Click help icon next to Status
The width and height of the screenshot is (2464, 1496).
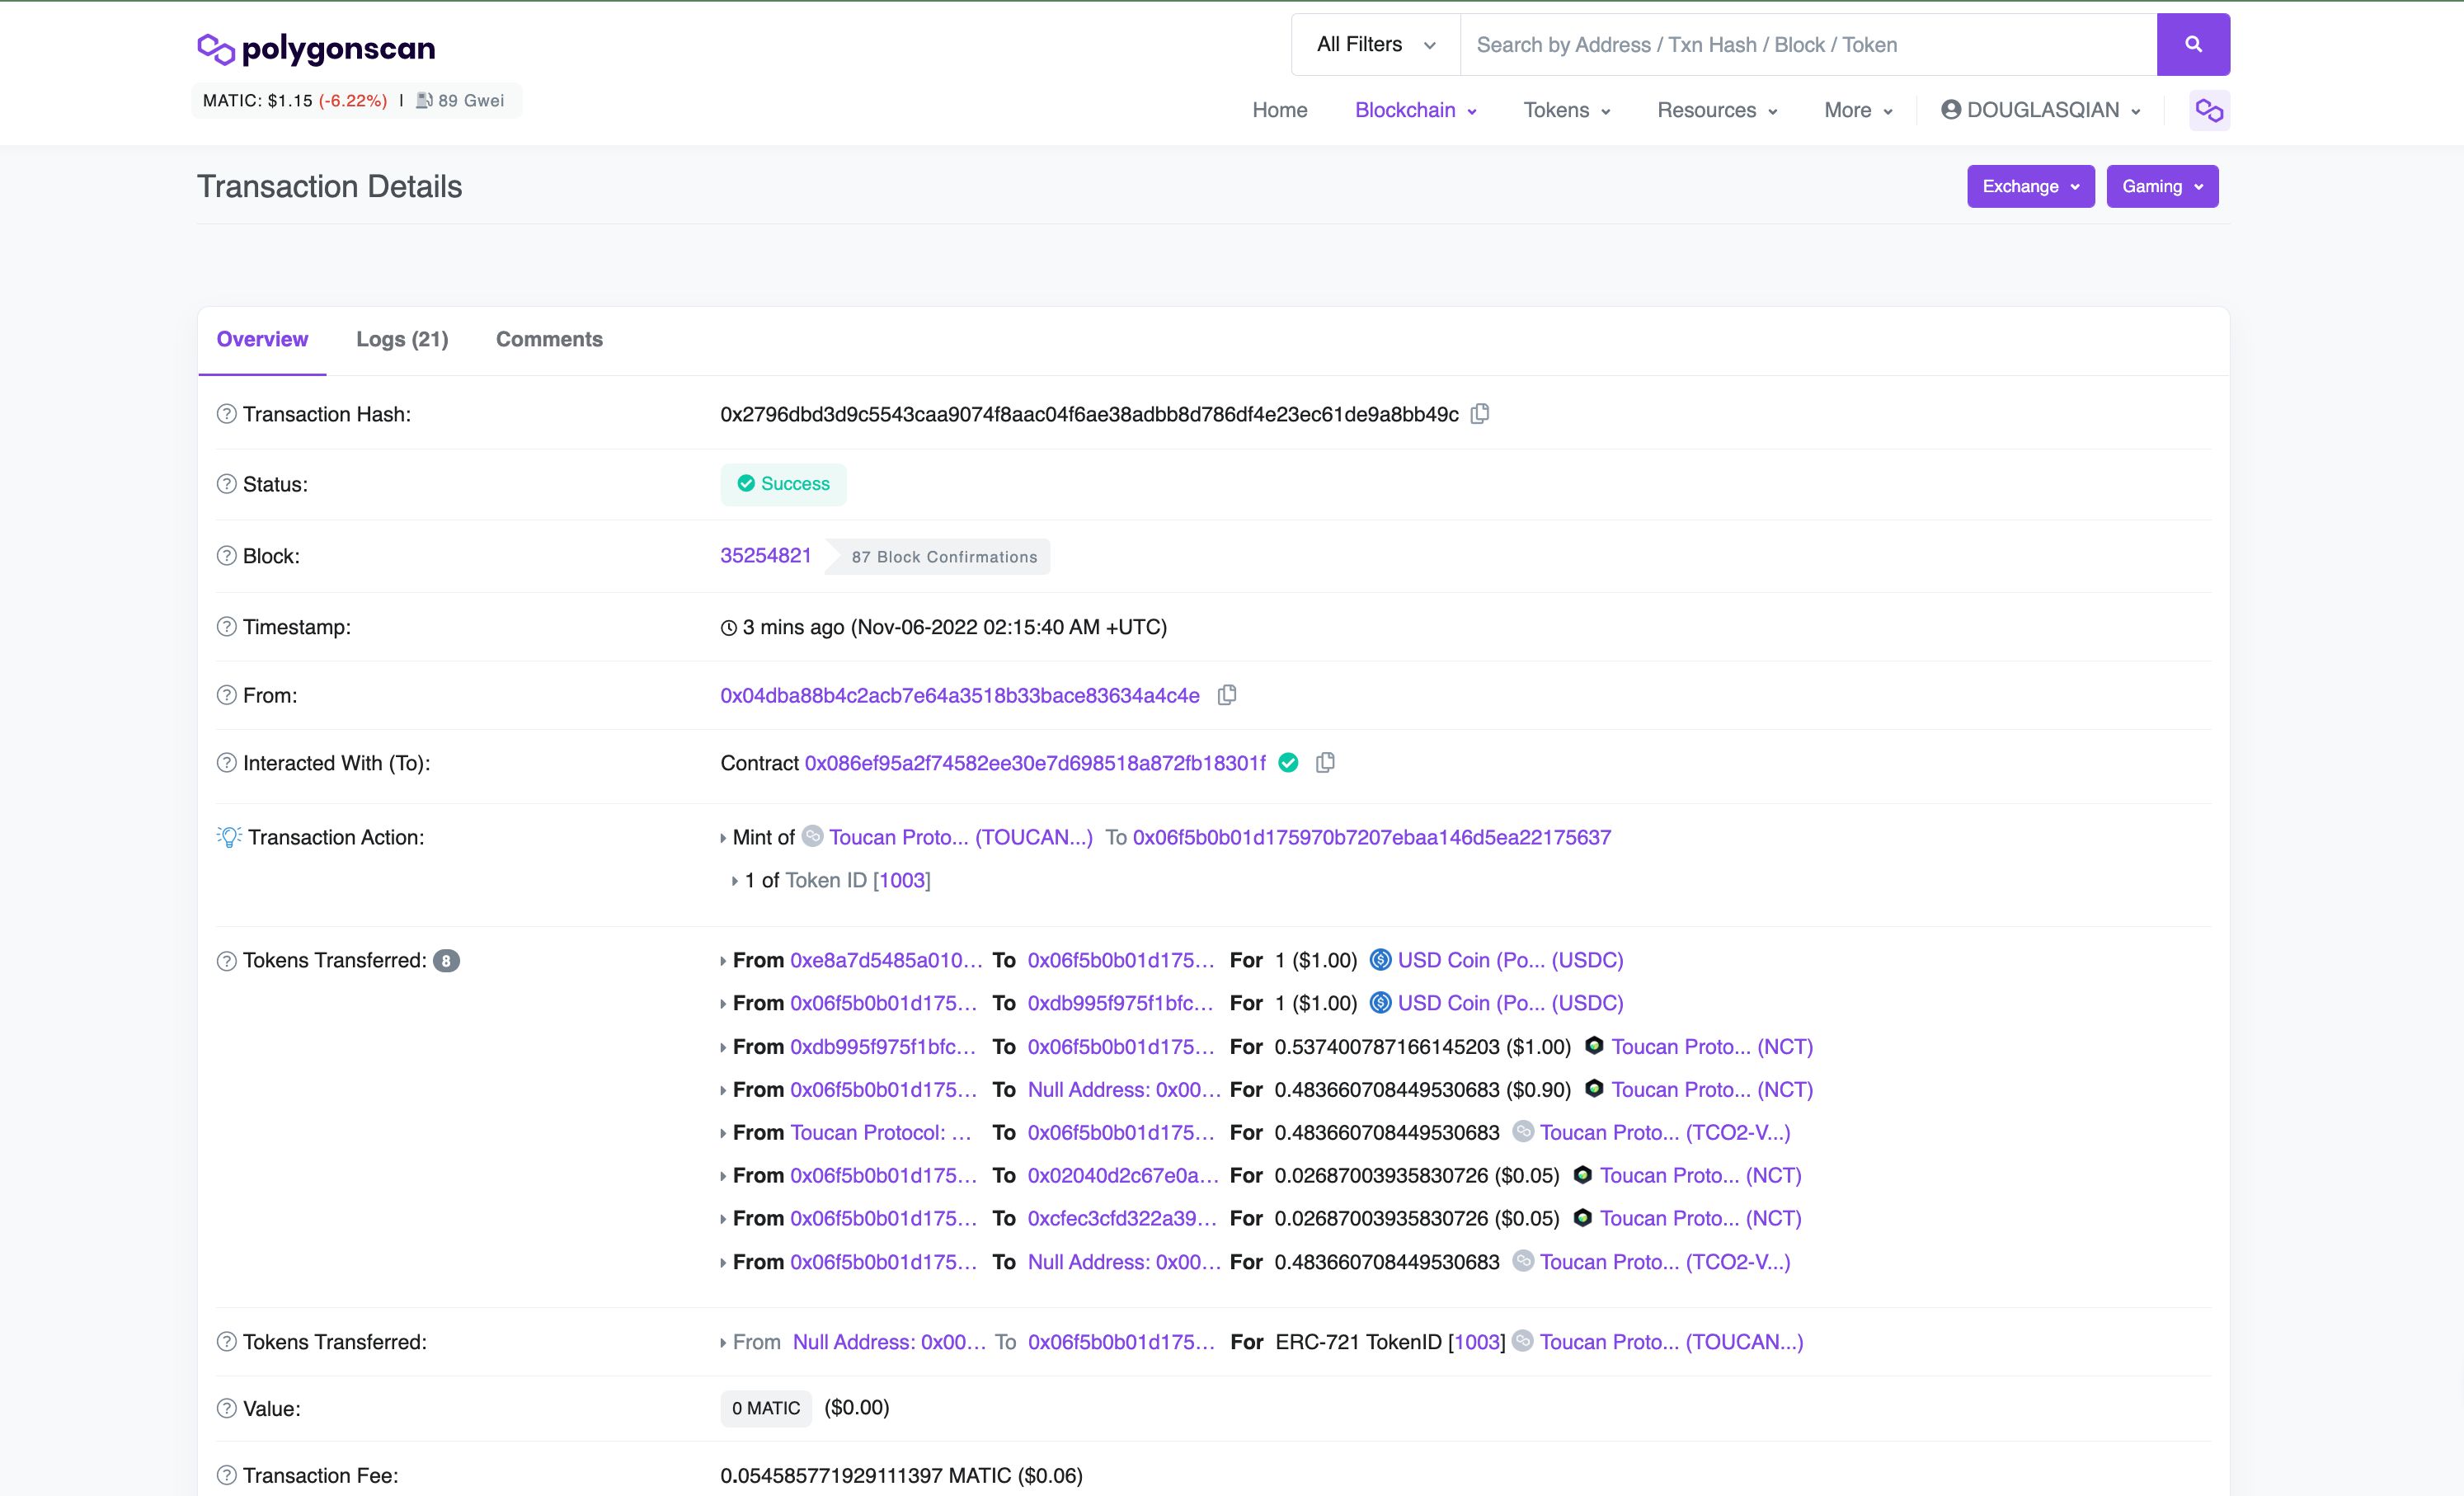(x=227, y=484)
